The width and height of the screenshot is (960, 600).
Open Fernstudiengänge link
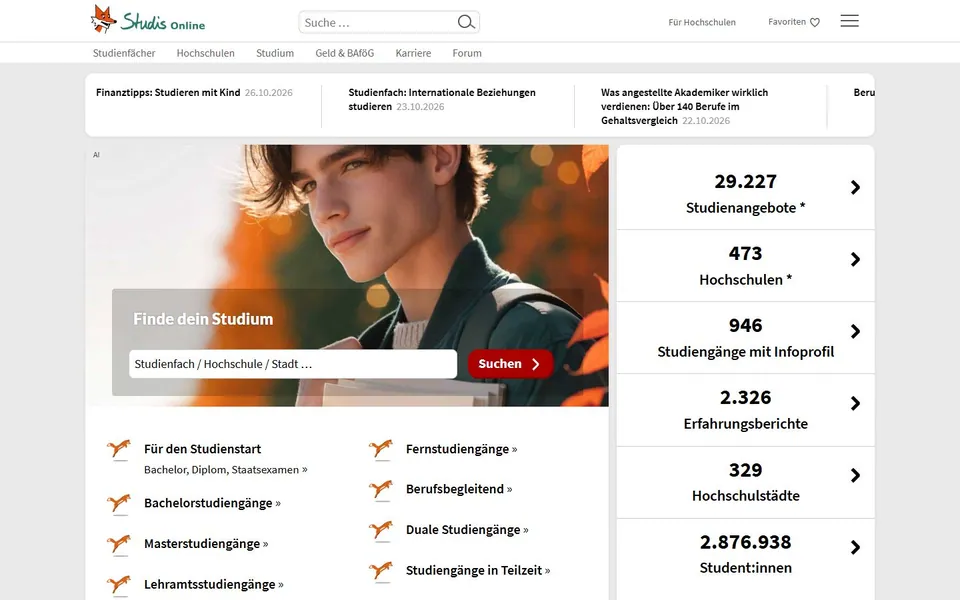point(462,449)
